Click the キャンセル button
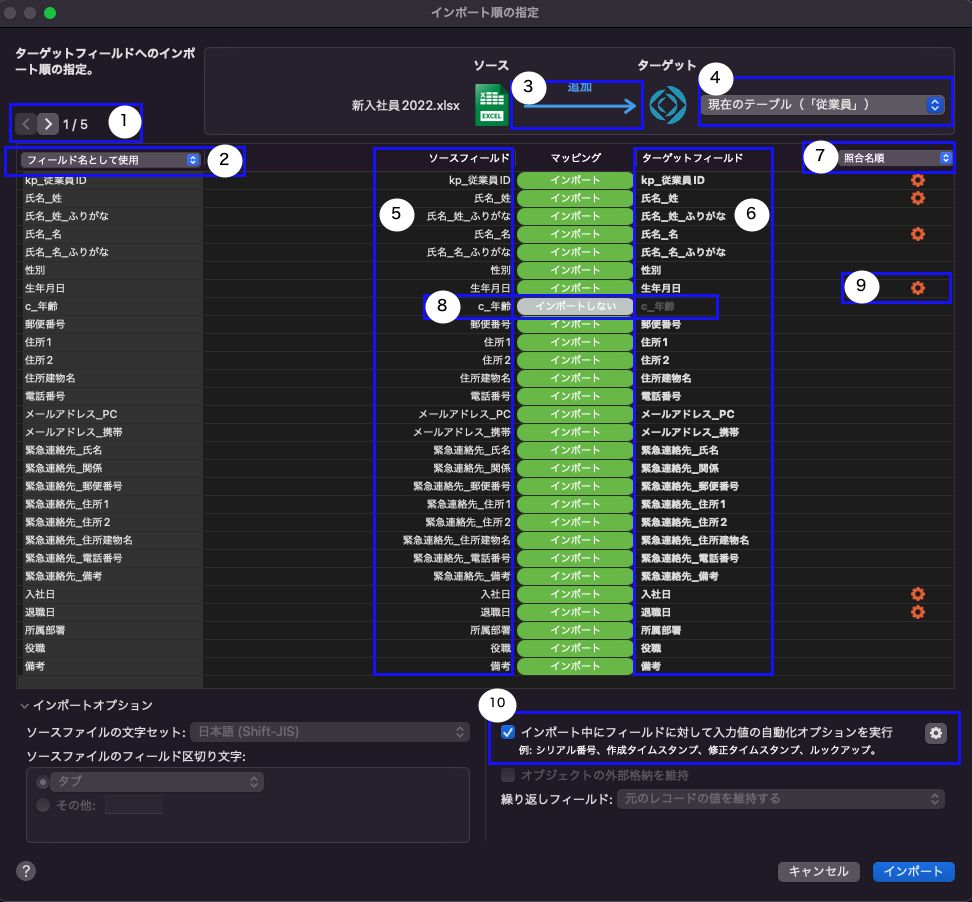 click(818, 871)
